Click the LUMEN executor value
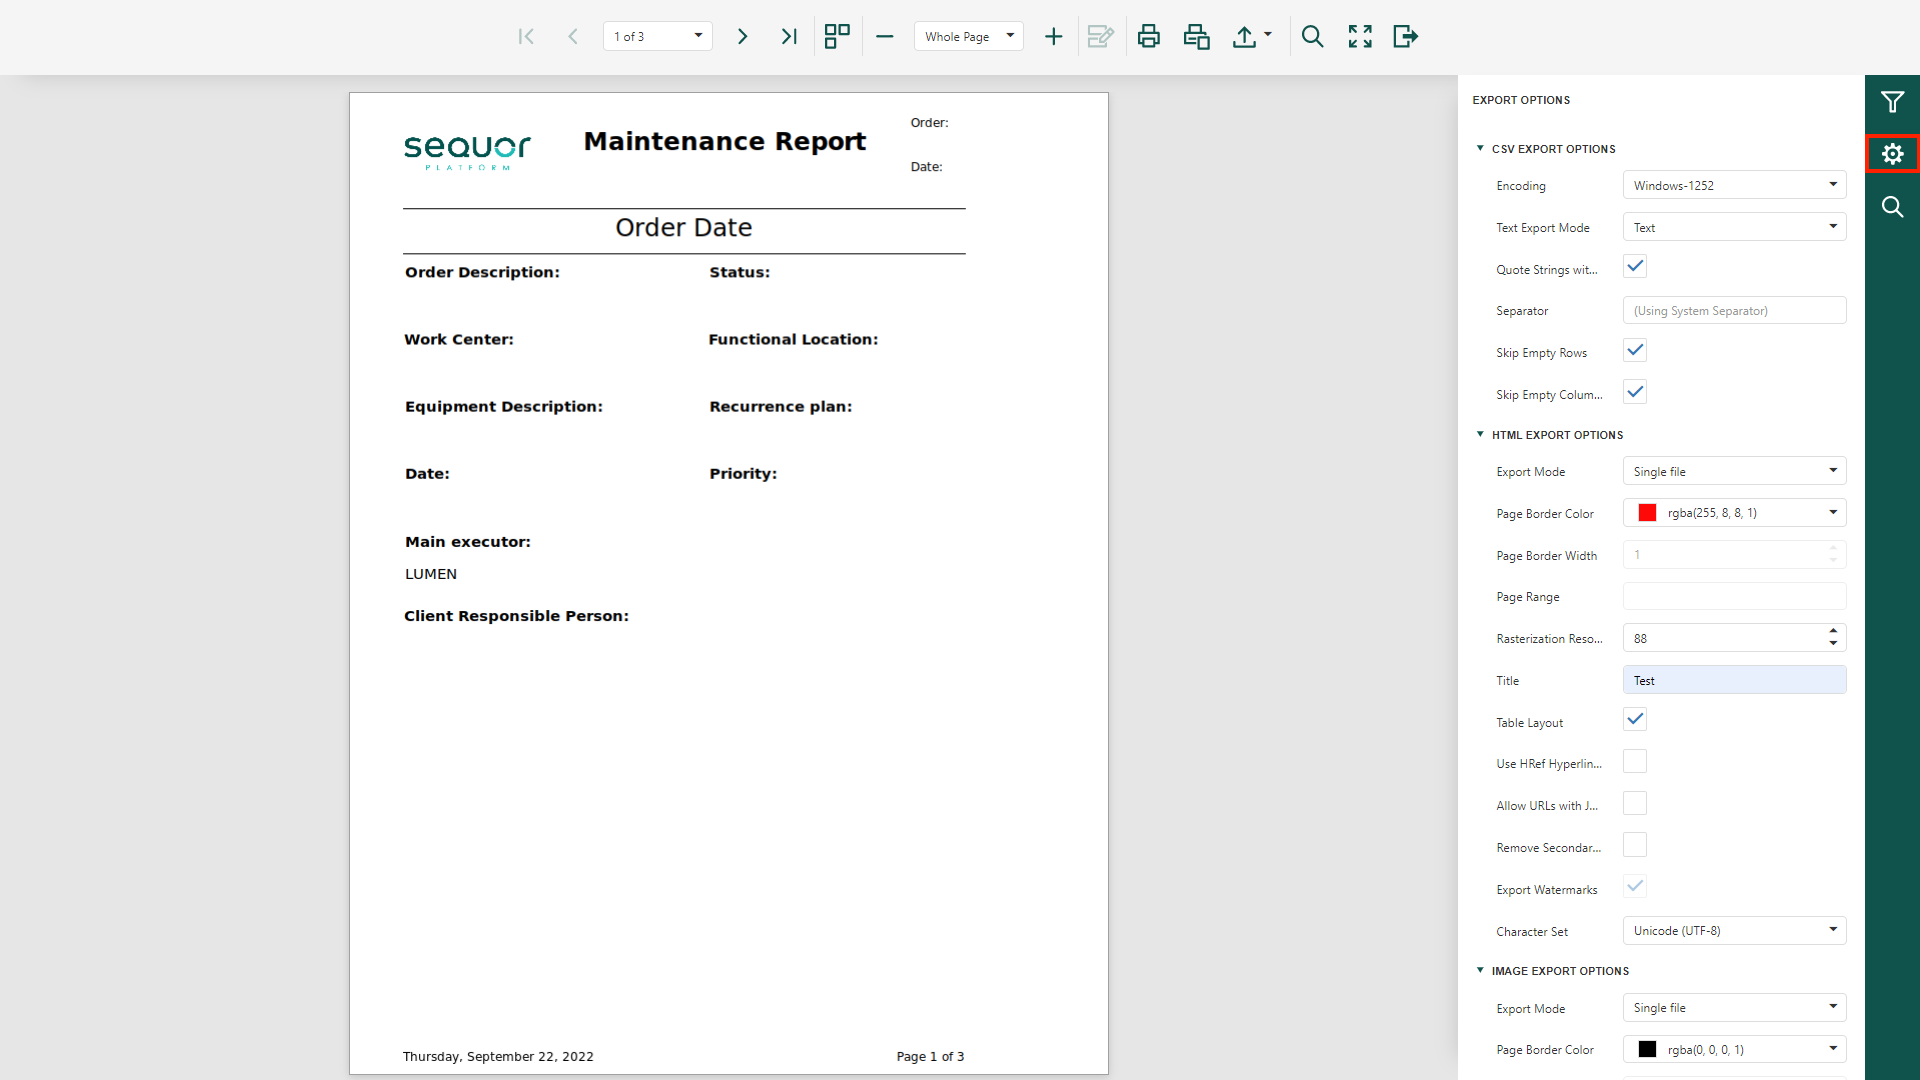This screenshot has width=1920, height=1080. point(431,574)
